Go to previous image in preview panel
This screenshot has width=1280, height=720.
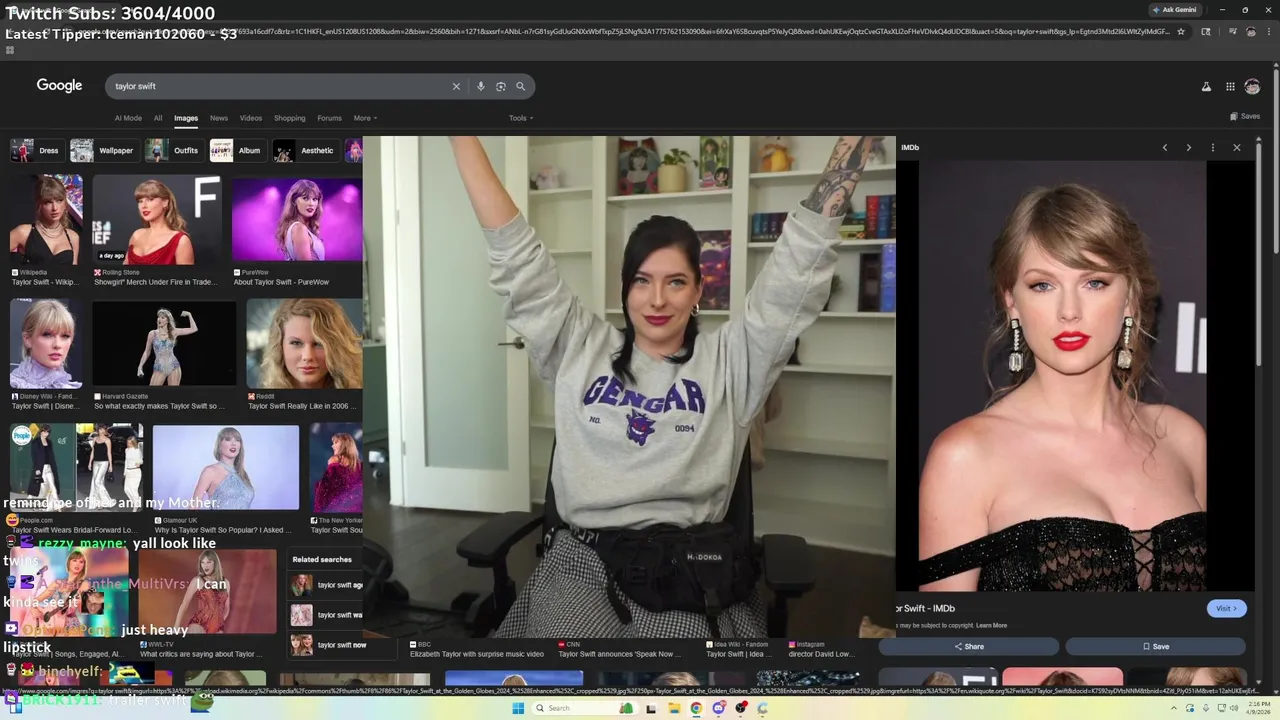[x=1165, y=148]
